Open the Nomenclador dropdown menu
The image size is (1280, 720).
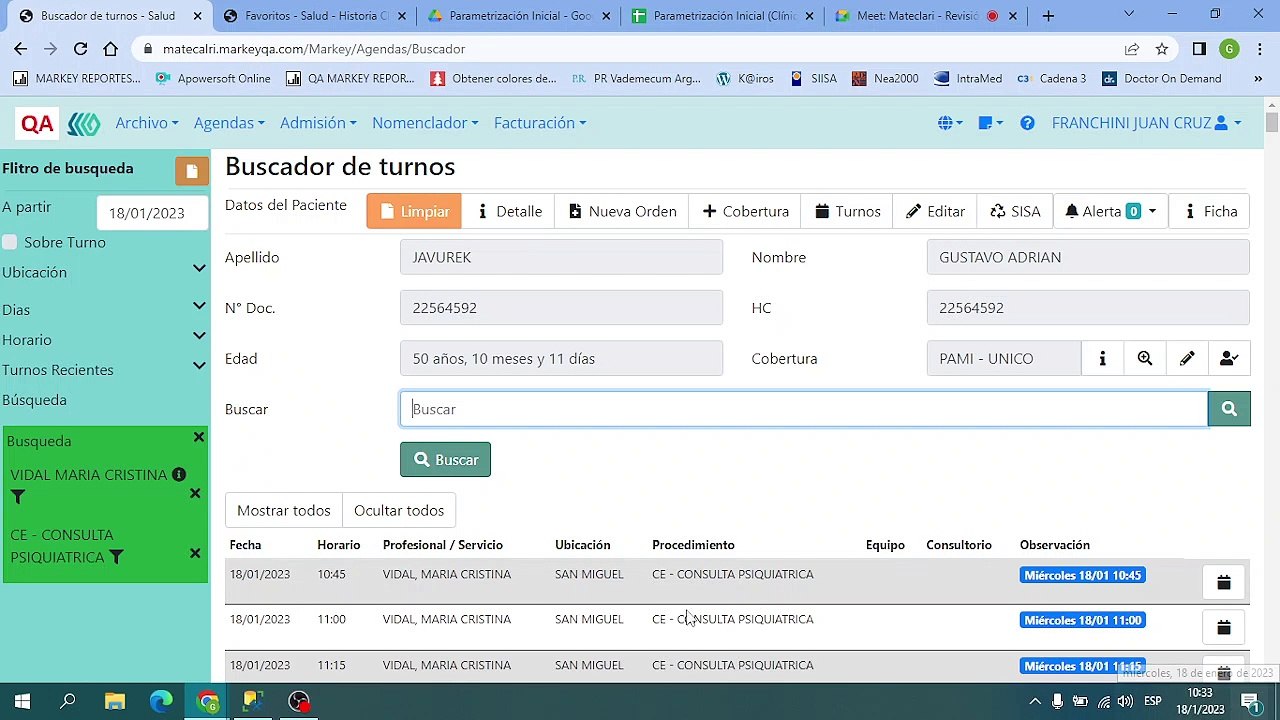pos(425,123)
